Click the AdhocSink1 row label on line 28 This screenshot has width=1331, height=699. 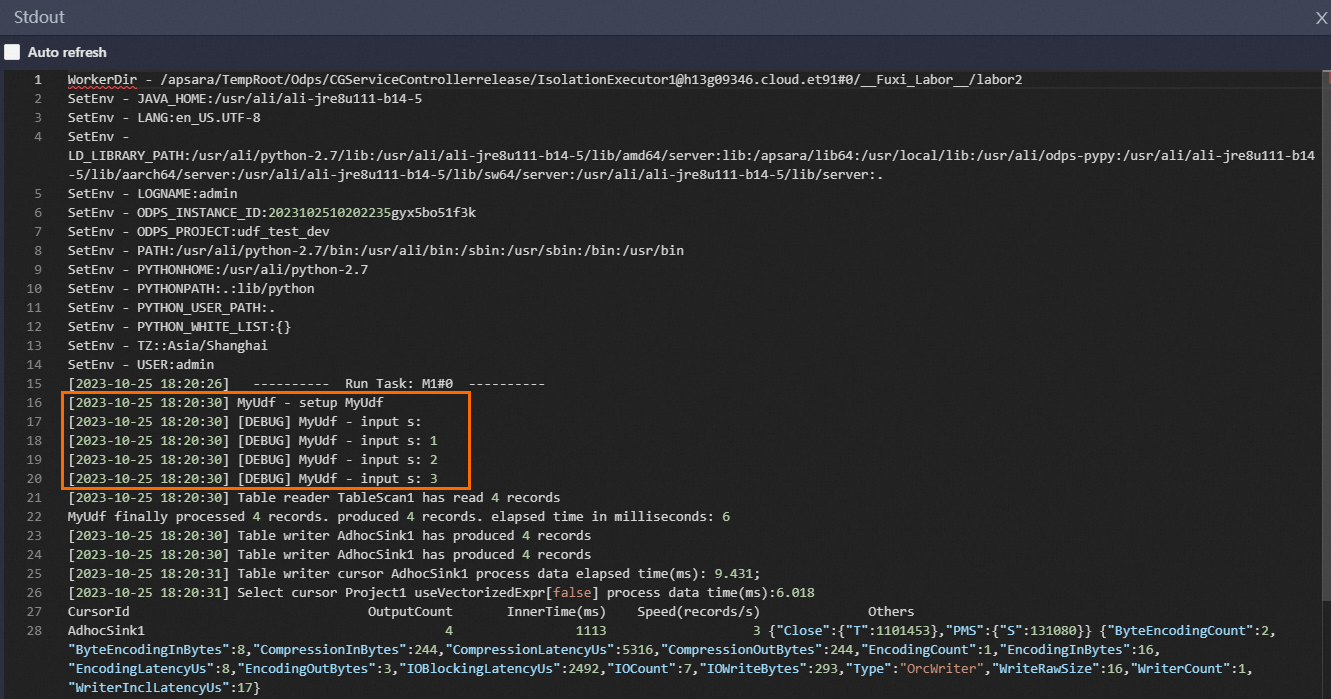tap(106, 631)
